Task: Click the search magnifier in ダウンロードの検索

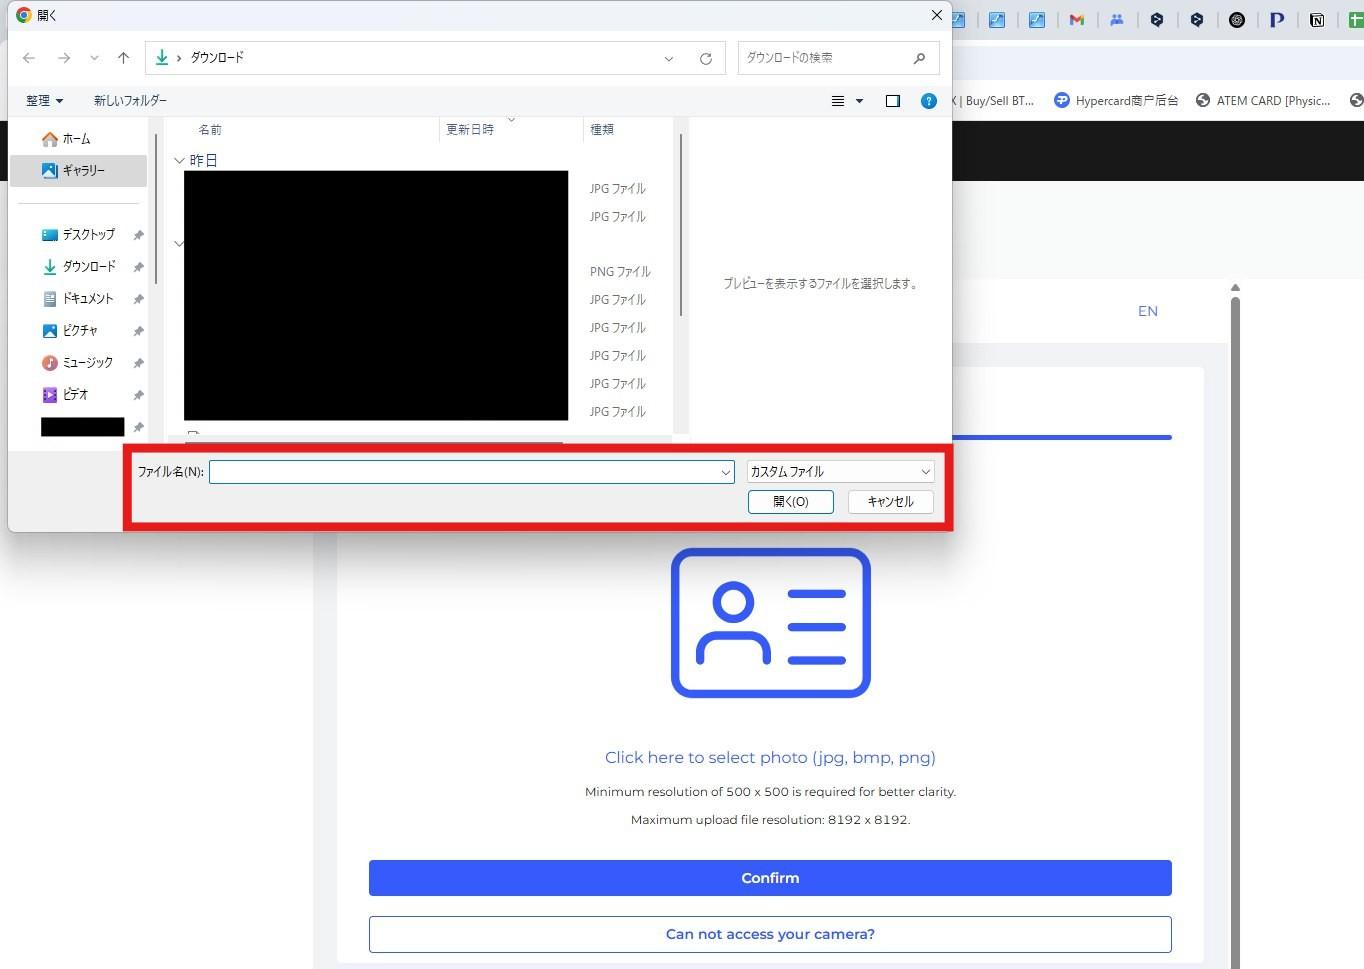Action: click(919, 58)
